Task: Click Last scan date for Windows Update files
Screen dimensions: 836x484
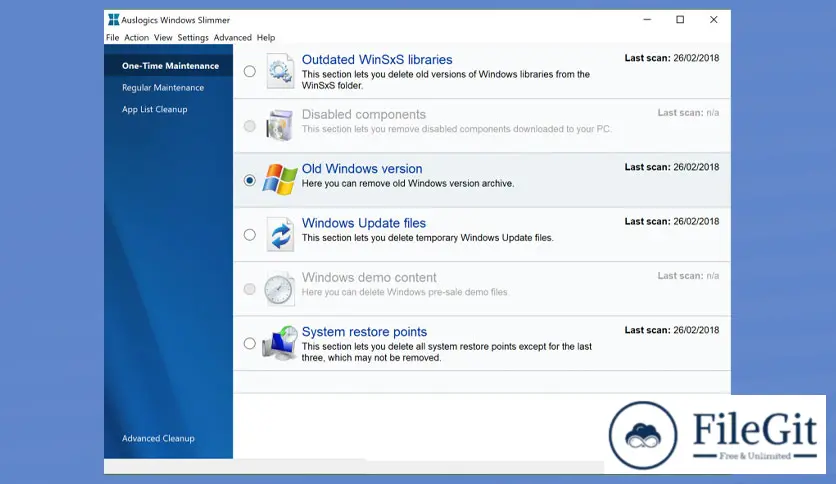Action: (x=672, y=221)
